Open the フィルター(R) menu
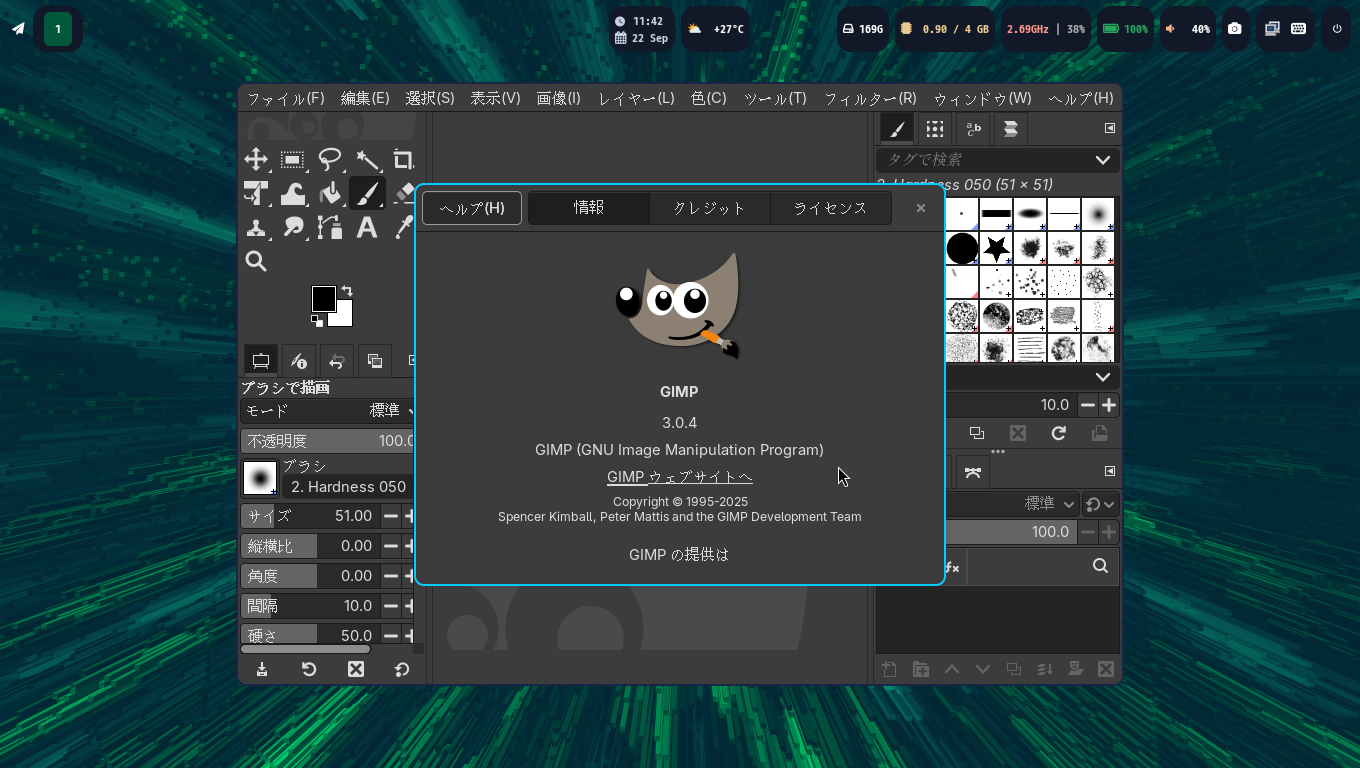The height and width of the screenshot is (768, 1360). point(869,98)
